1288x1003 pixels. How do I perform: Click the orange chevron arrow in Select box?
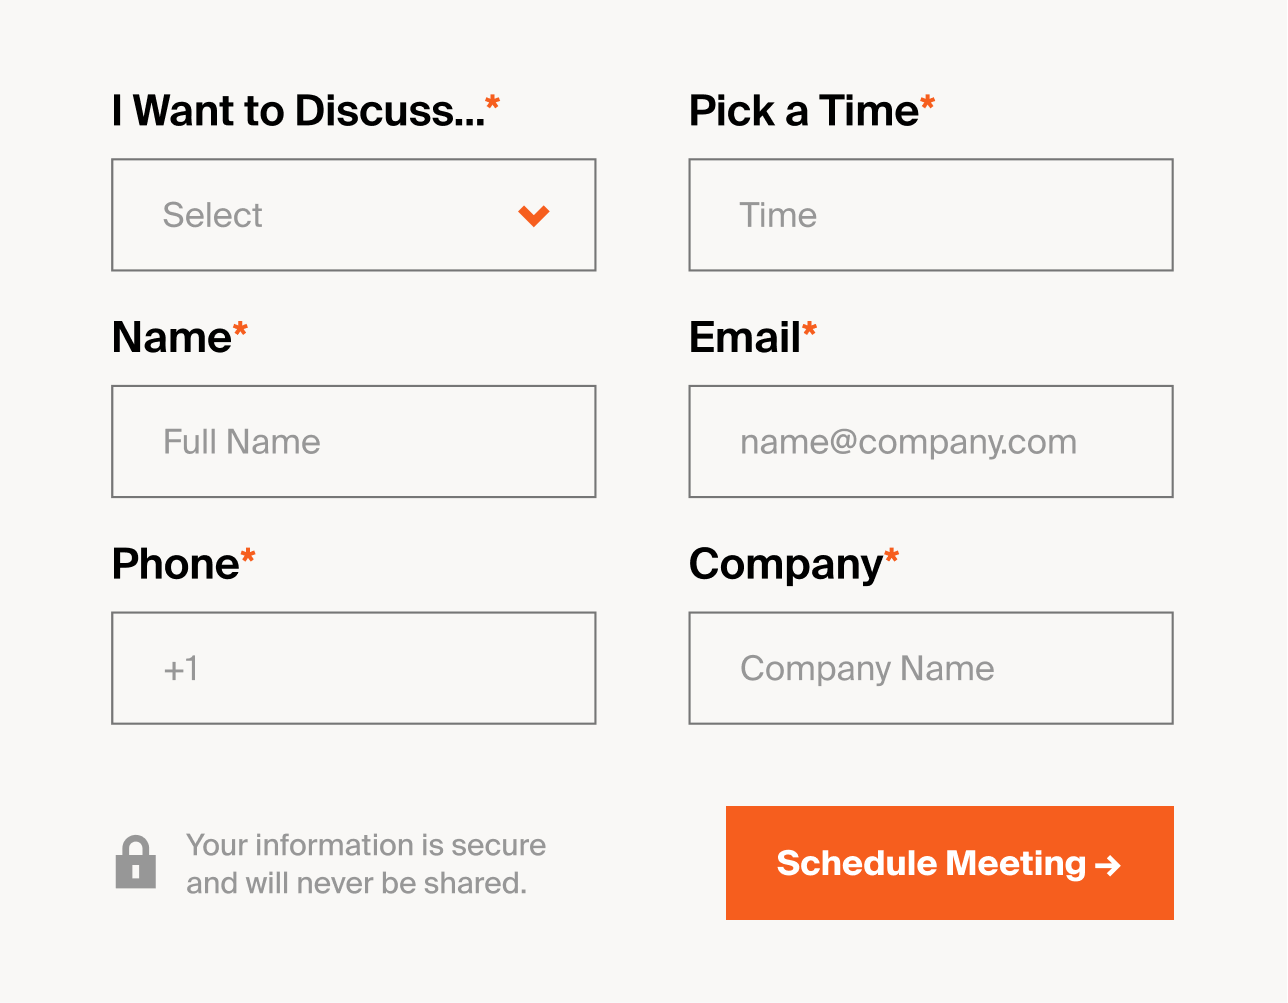point(534,215)
